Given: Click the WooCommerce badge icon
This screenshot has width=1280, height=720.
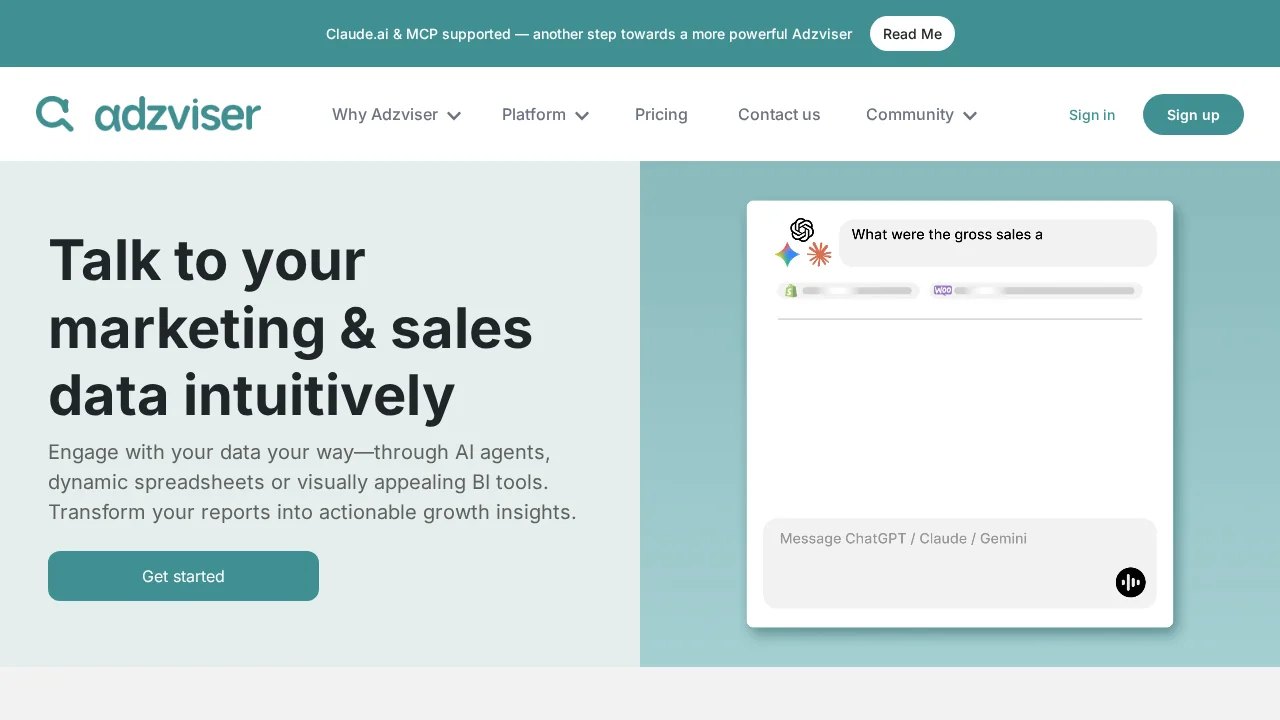Looking at the screenshot, I should (x=942, y=290).
